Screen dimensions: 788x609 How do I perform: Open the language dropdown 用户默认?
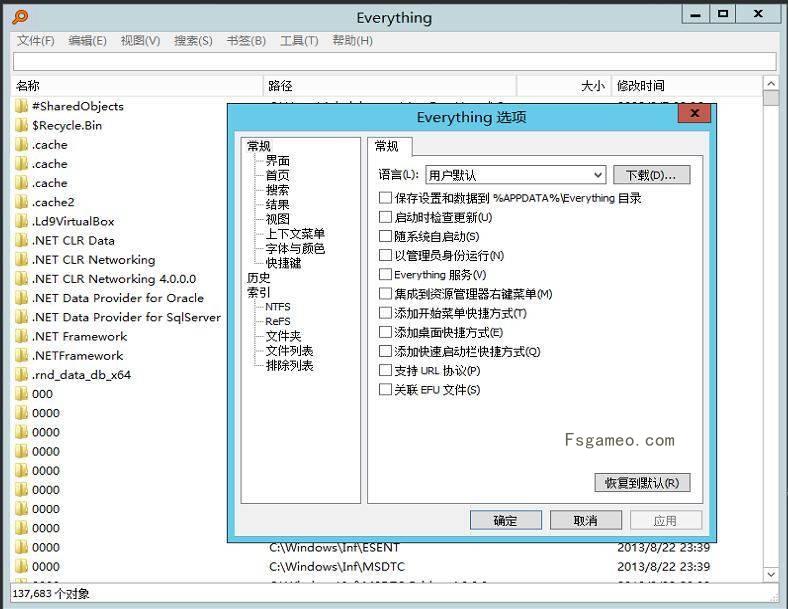point(516,175)
